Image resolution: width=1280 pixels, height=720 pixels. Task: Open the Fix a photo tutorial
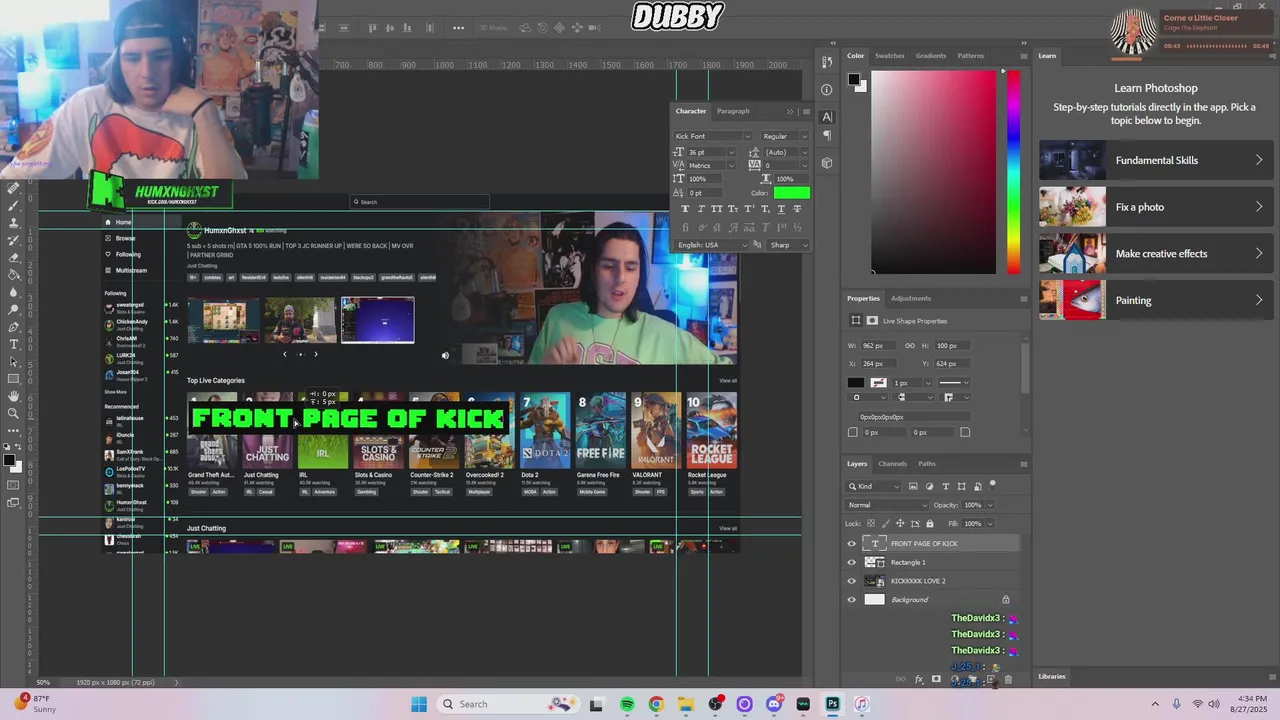pyautogui.click(x=1156, y=207)
